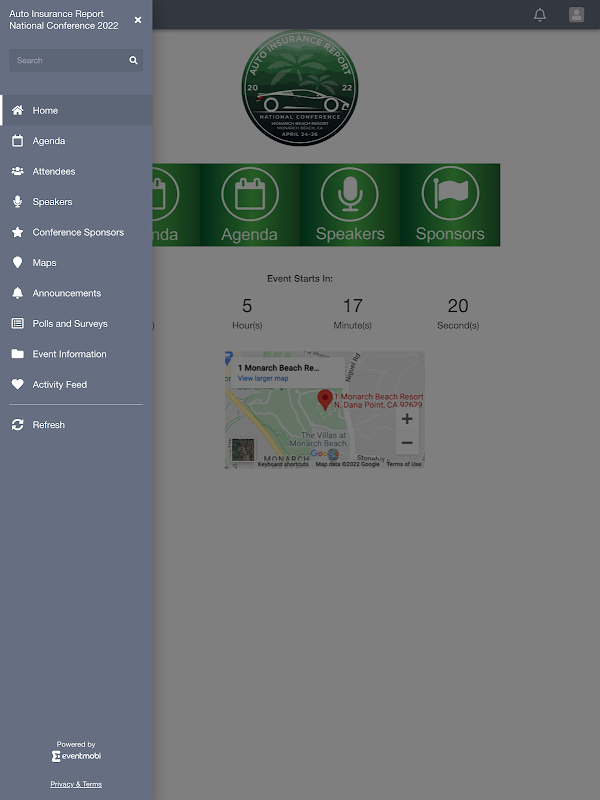Open Polls and Surveys label

70,323
